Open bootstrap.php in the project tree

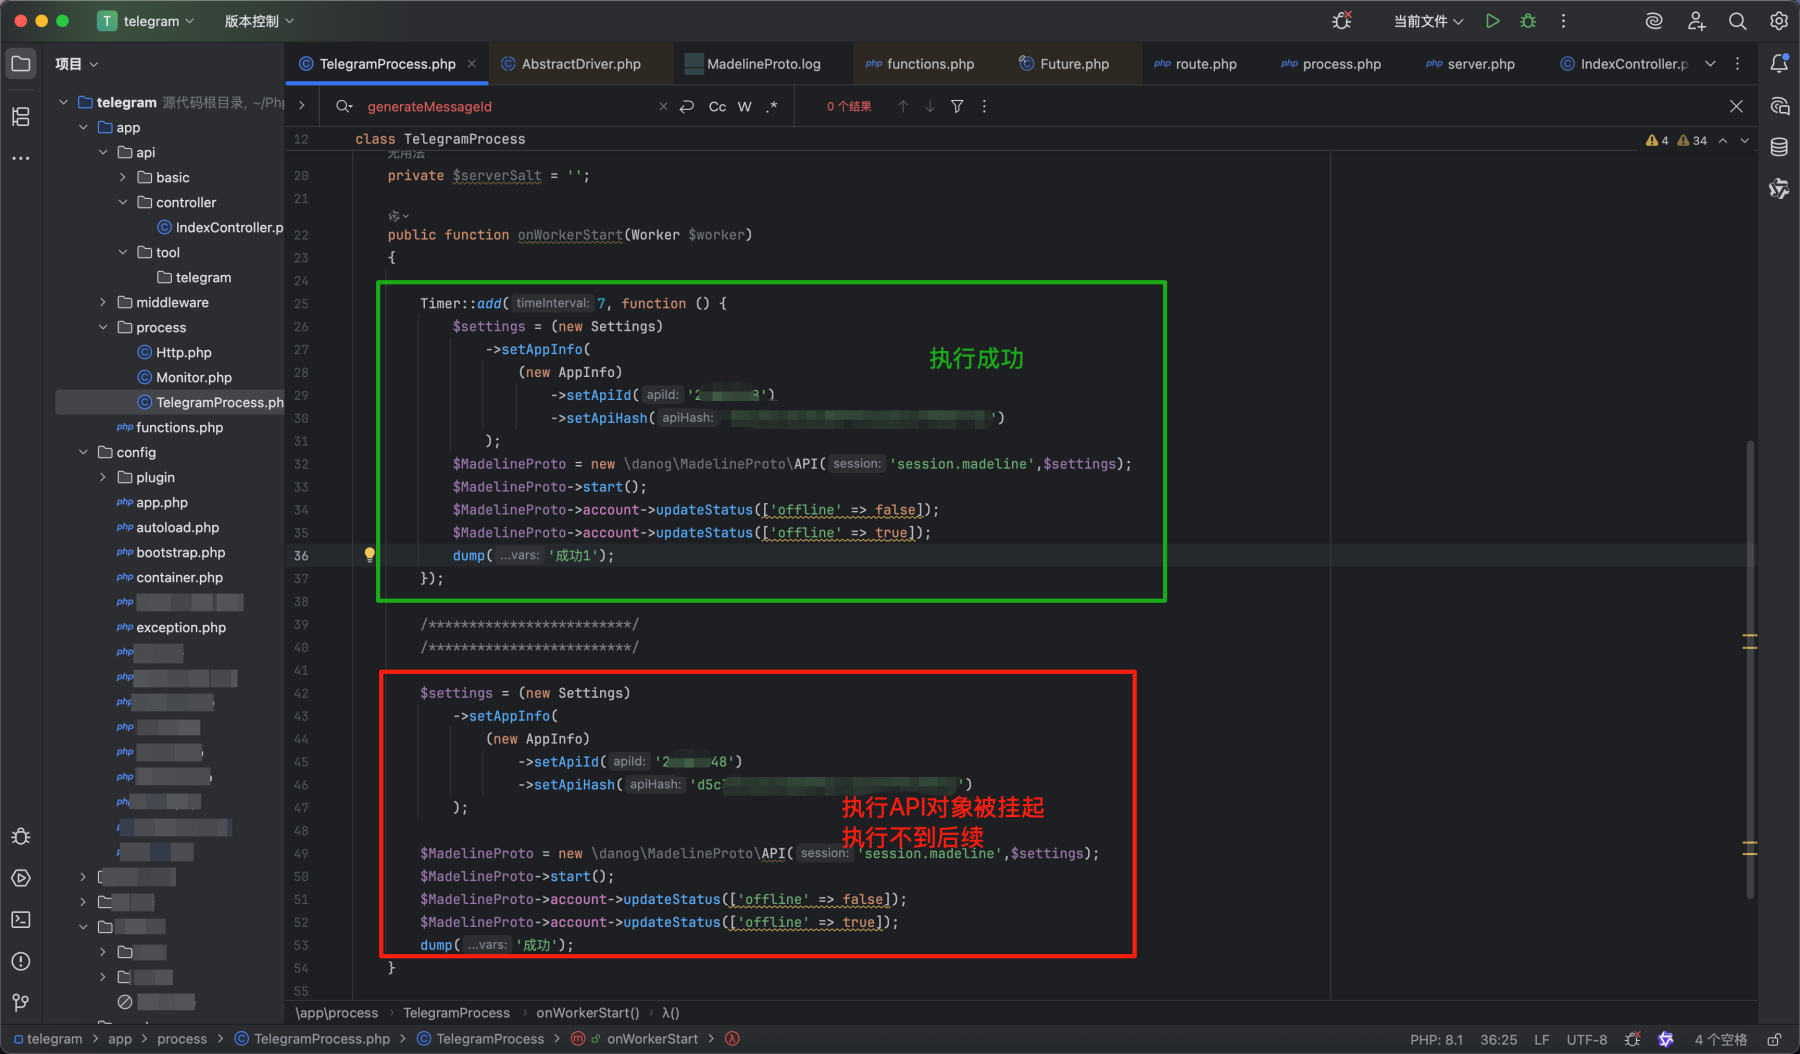(180, 552)
